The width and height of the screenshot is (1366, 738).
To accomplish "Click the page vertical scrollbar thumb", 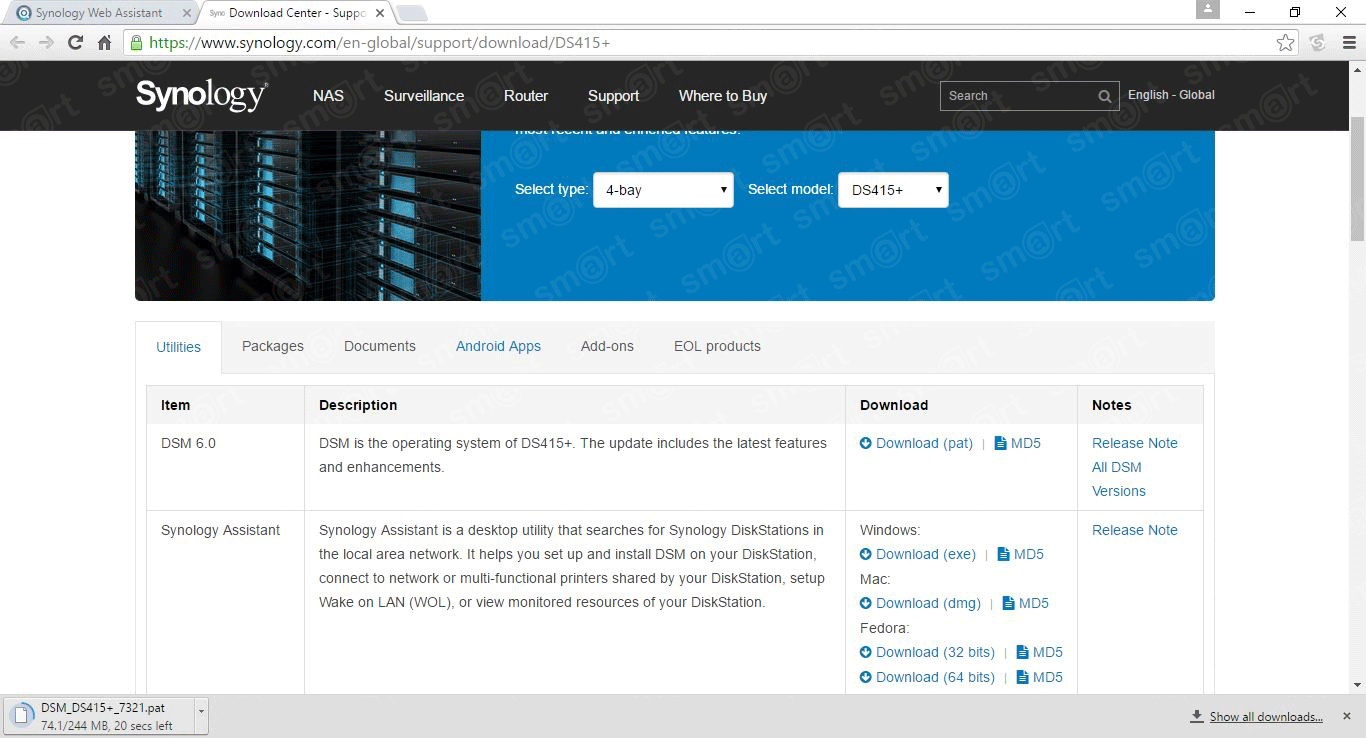I will tap(1357, 178).
